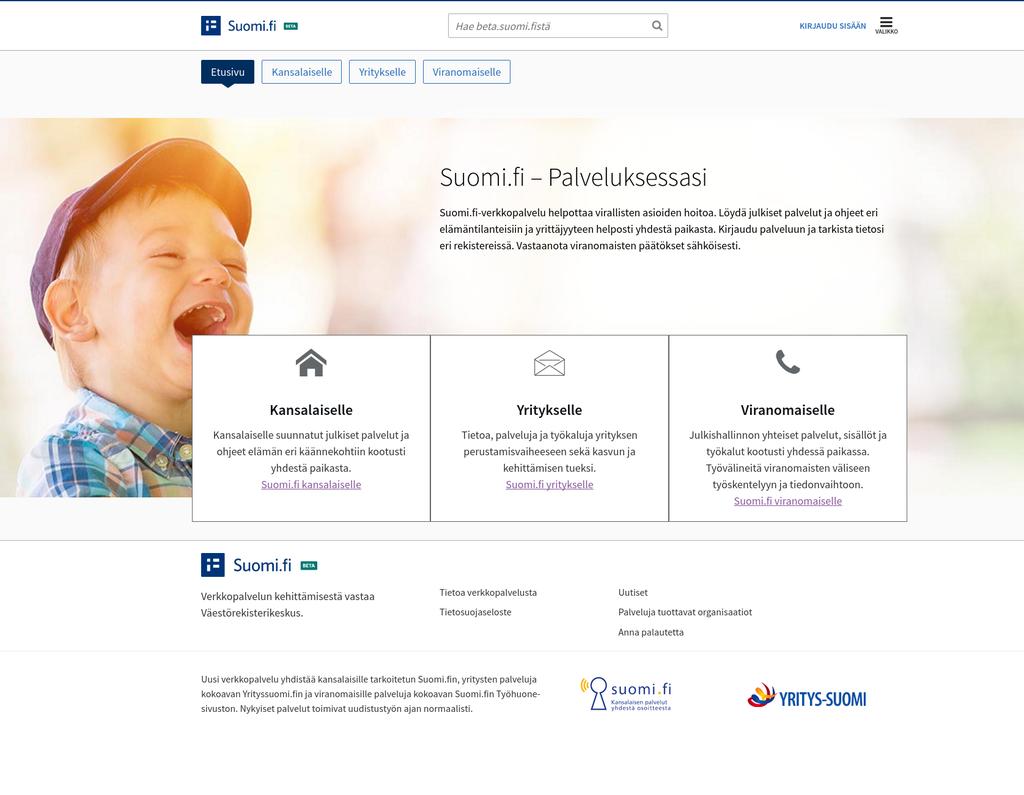Screen dimensions: 1024x795
Task: Click the Kansalaiselle card heading
Action: coord(311,410)
